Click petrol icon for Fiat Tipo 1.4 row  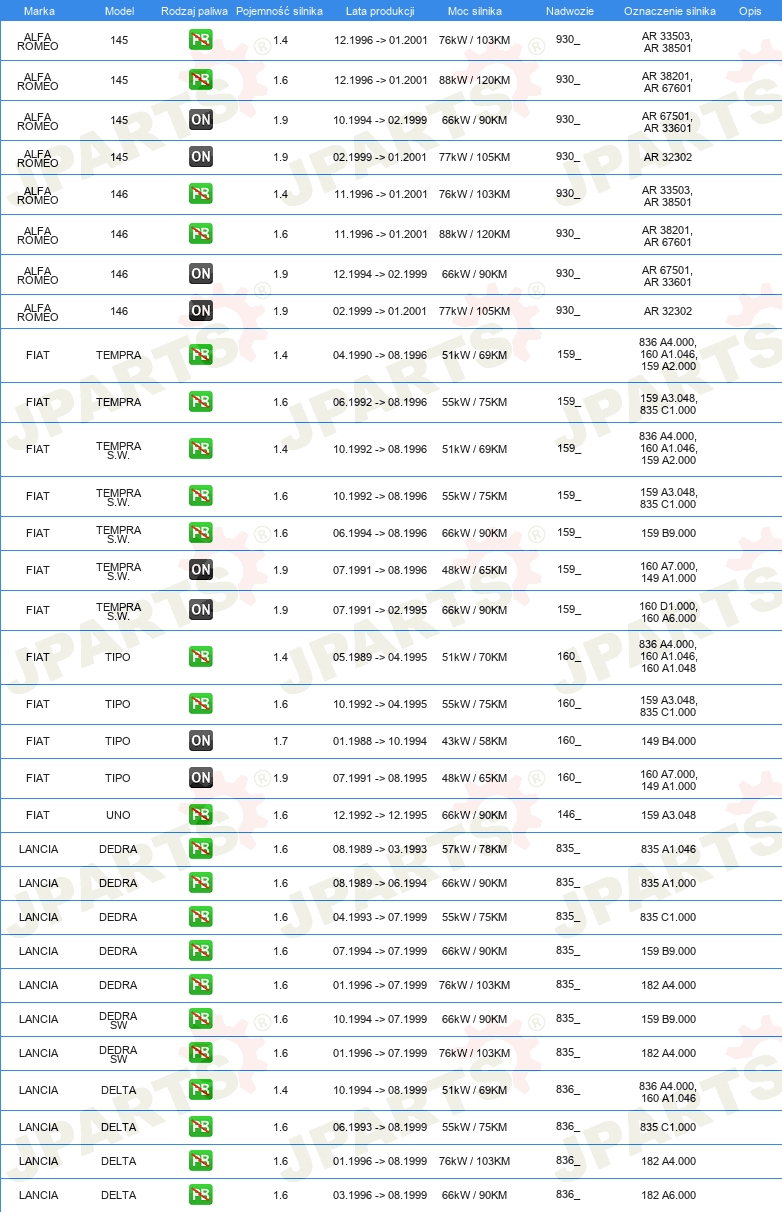(201, 657)
